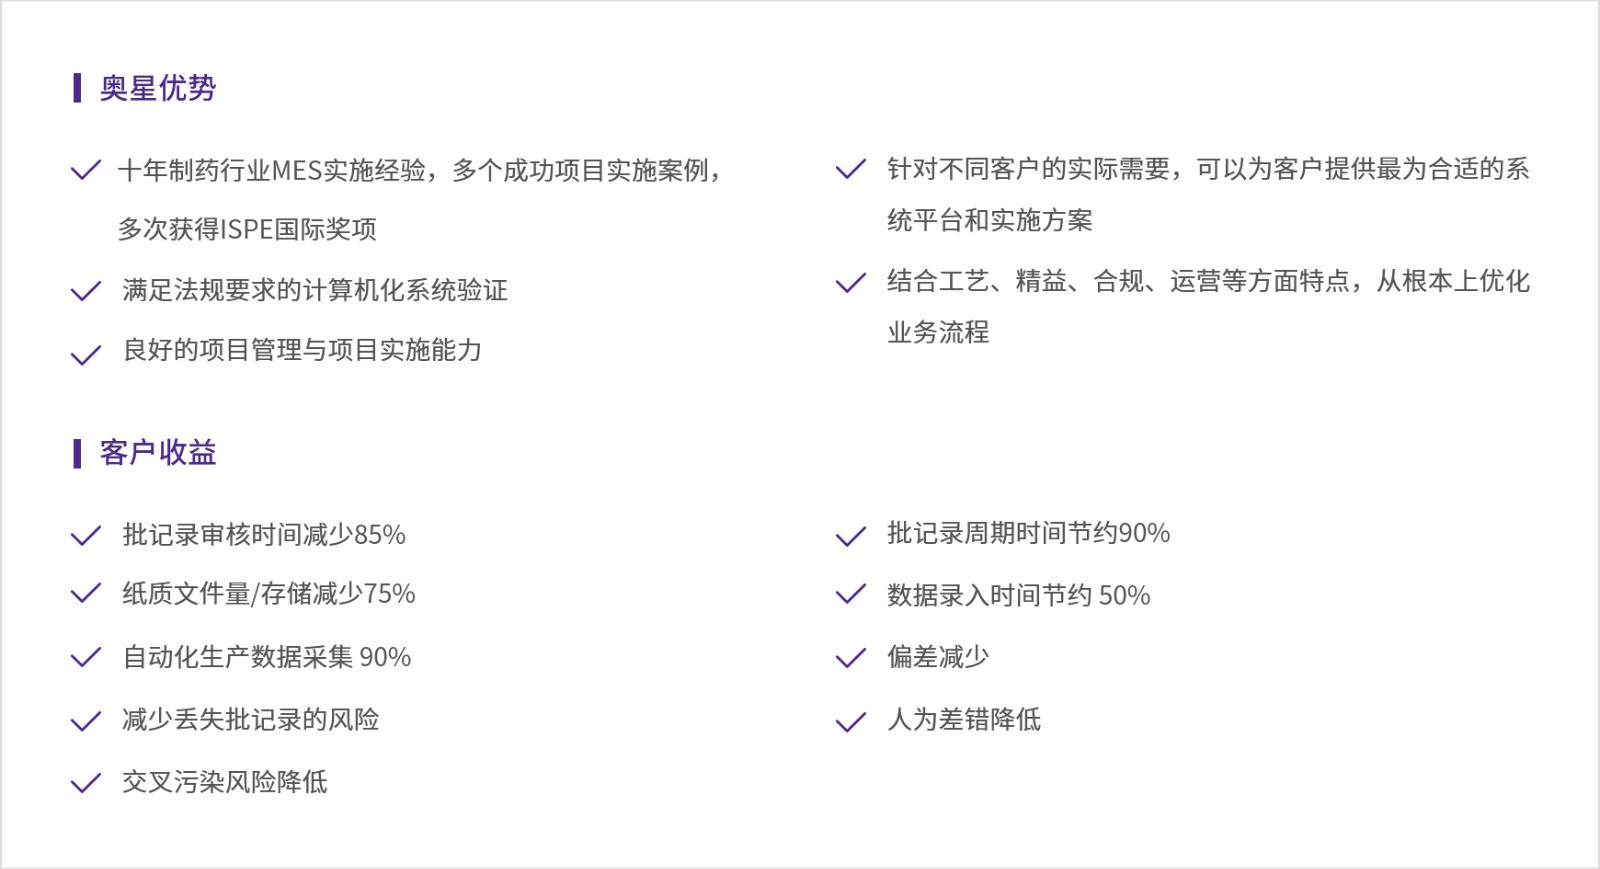
Task: Select the 客户收益 section heading
Action: pyautogui.click(x=158, y=453)
